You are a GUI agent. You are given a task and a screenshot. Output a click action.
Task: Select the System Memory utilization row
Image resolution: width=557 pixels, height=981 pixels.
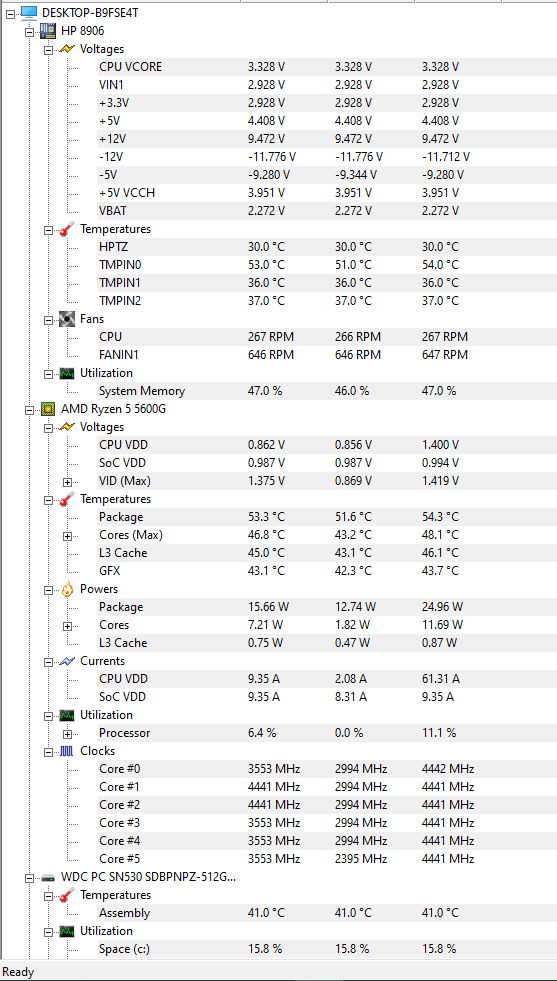point(325,391)
